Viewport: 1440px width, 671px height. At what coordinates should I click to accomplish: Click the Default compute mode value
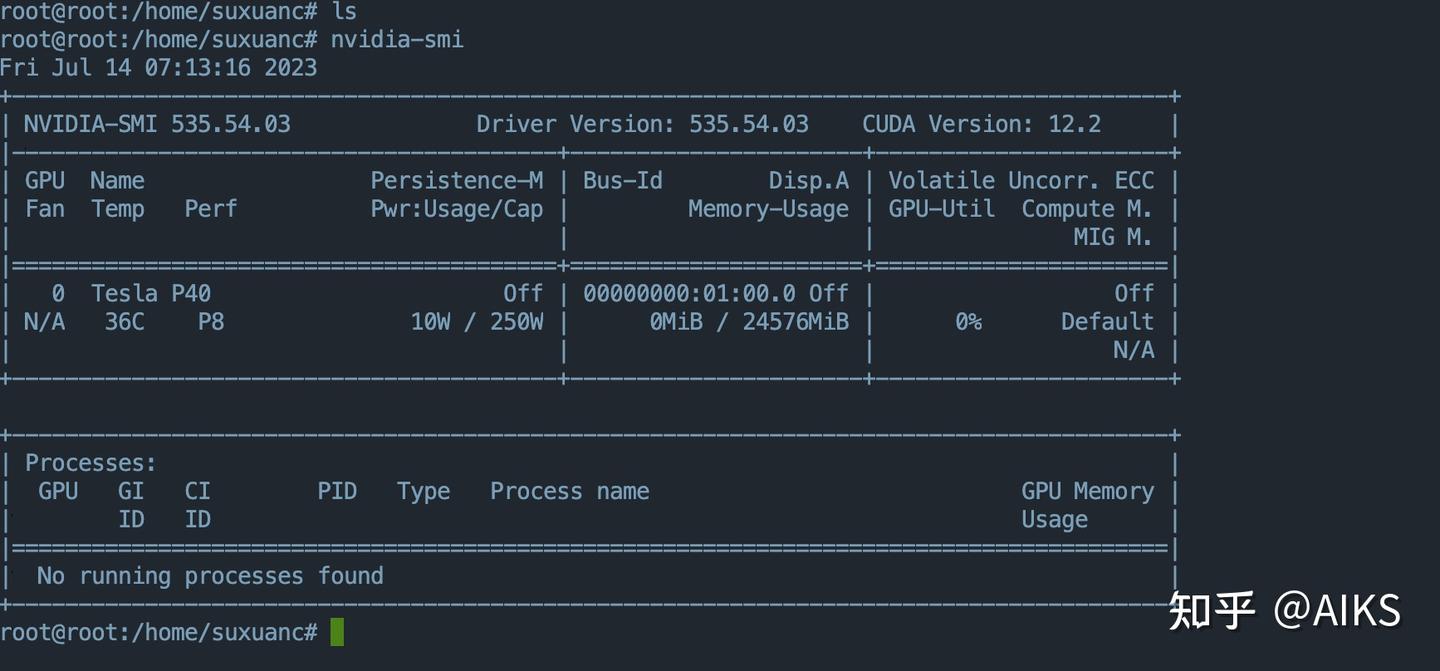coord(1107,321)
